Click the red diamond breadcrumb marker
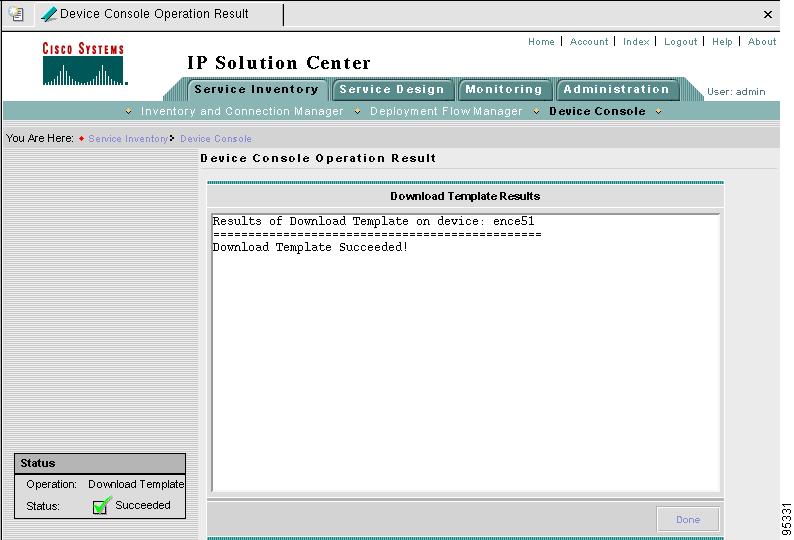Image resolution: width=794 pixels, height=540 pixels. 82,138
